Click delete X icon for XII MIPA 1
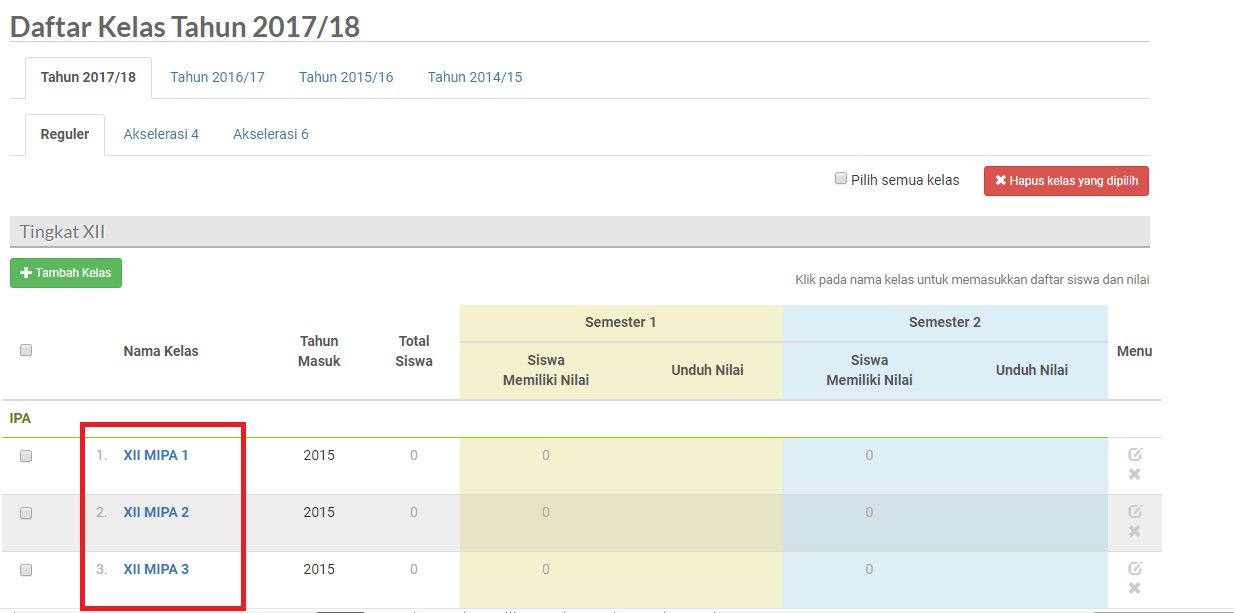The image size is (1234, 613). click(x=1135, y=474)
